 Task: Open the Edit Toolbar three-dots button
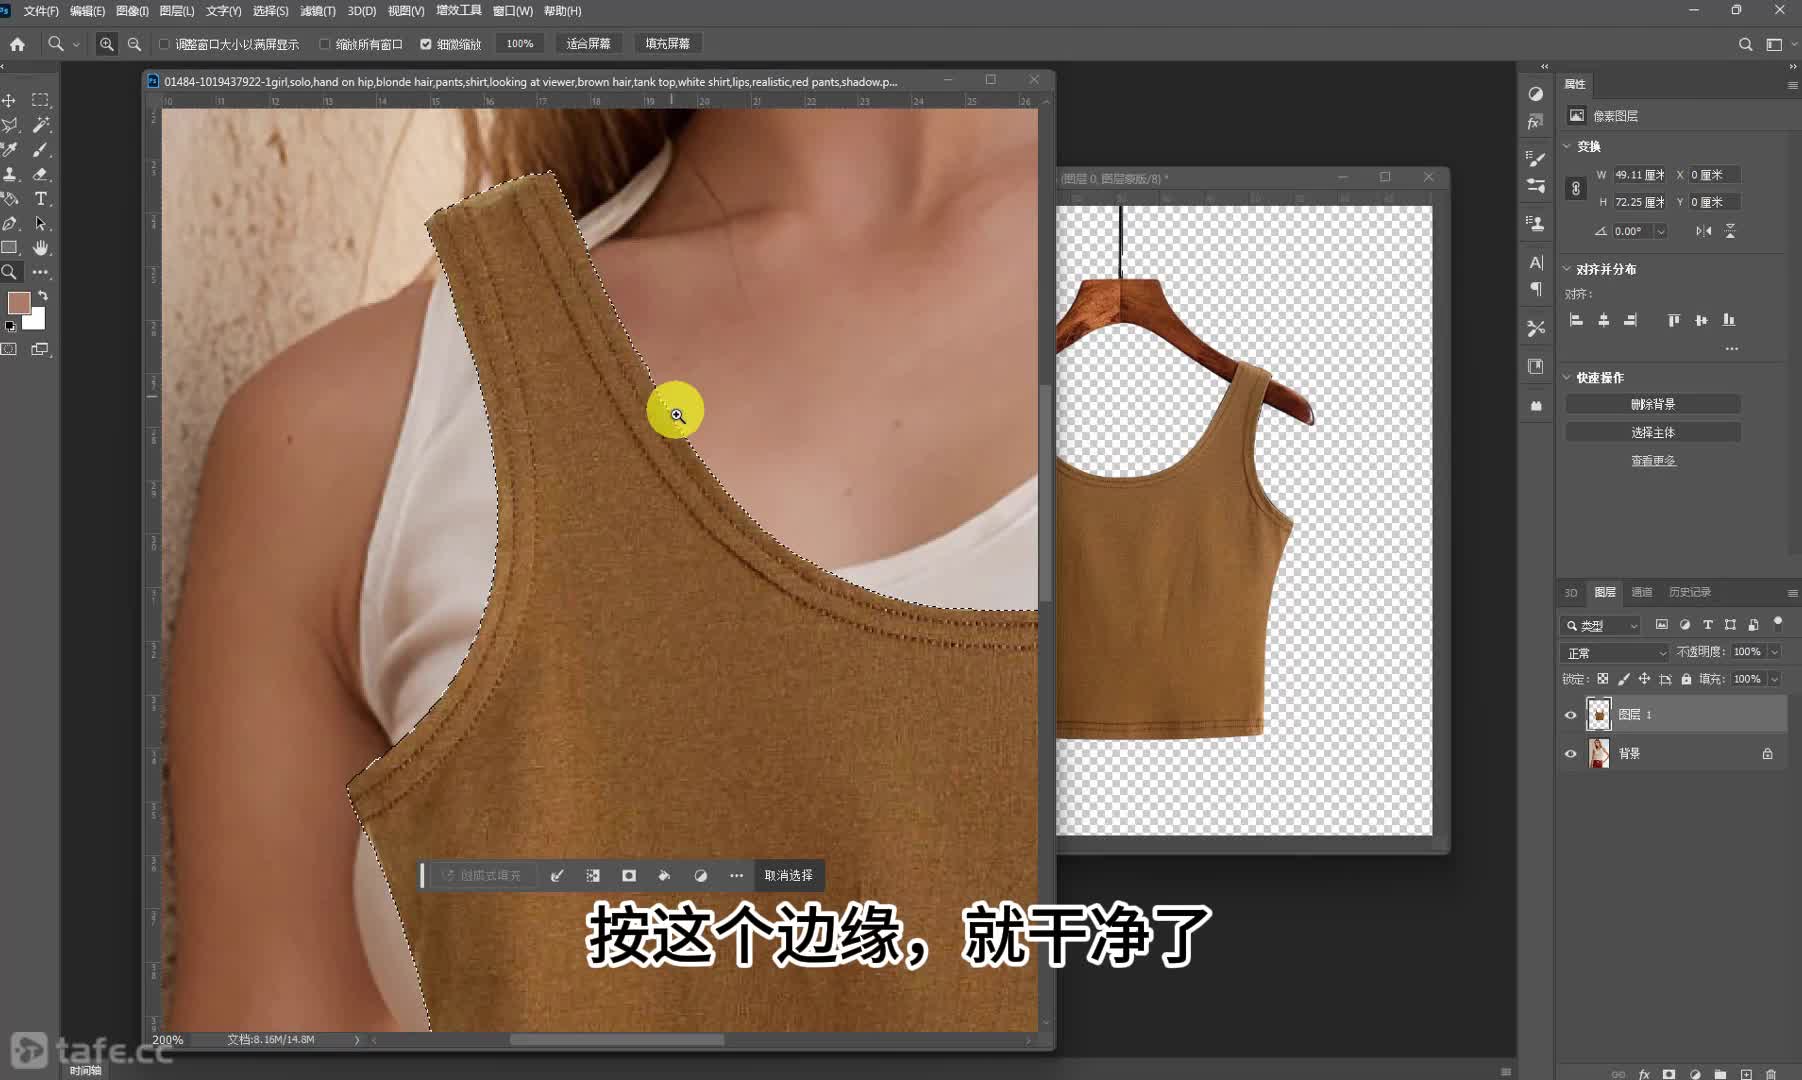[x=40, y=272]
